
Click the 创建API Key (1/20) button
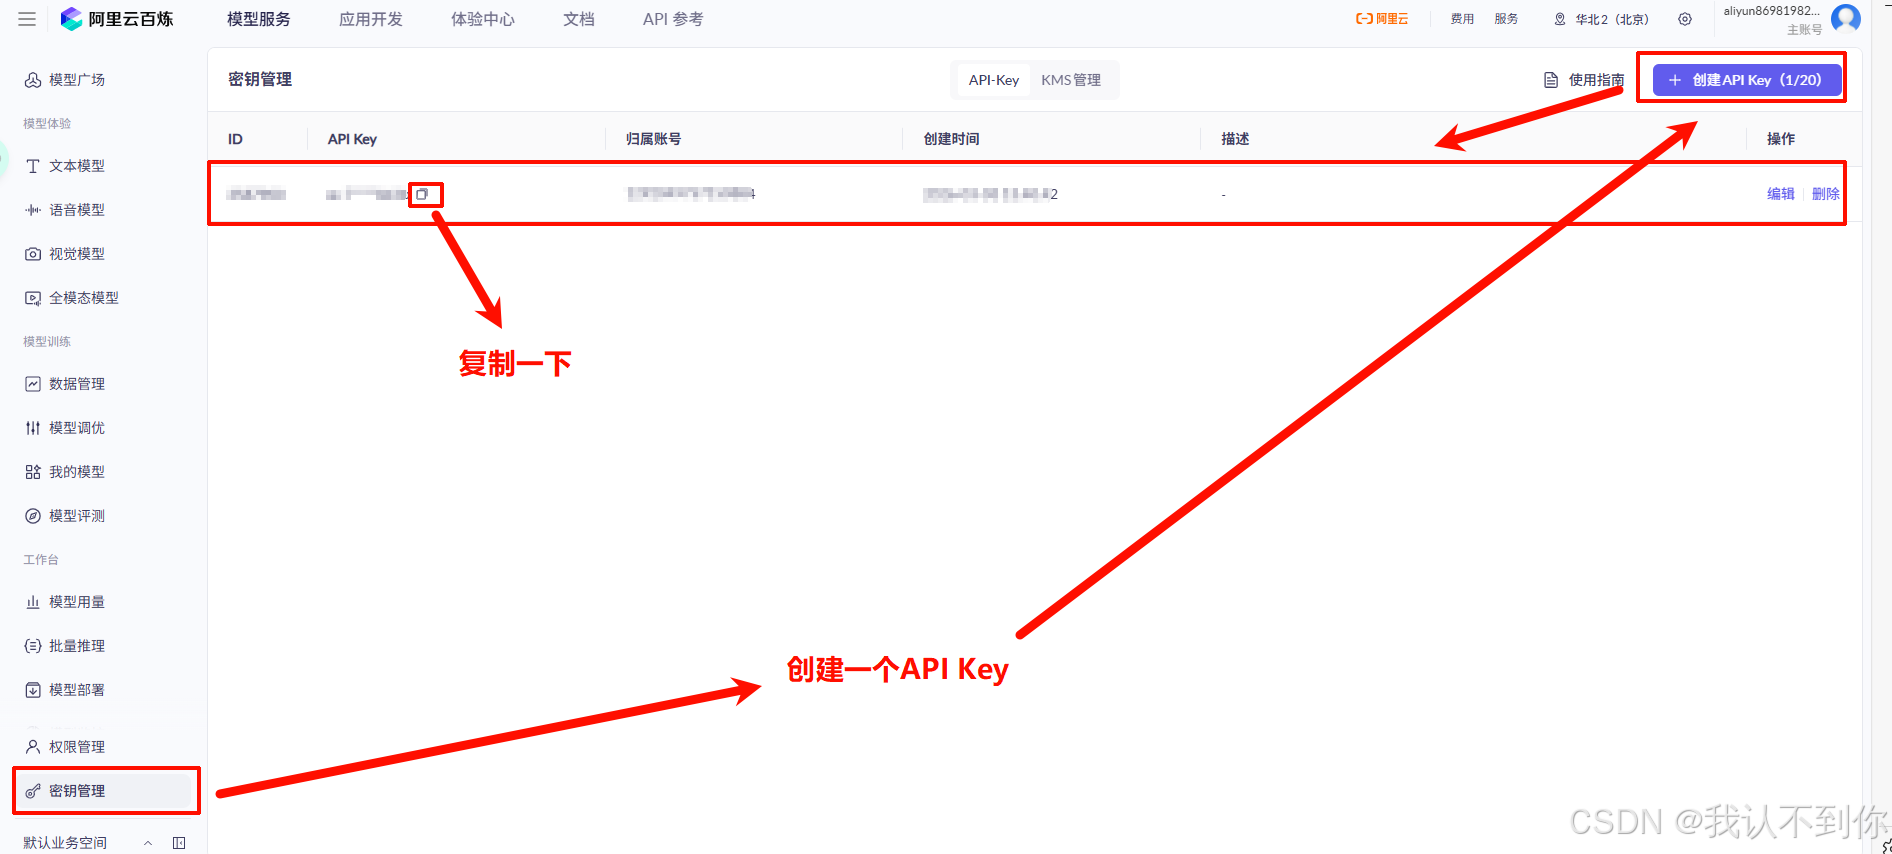(1747, 80)
